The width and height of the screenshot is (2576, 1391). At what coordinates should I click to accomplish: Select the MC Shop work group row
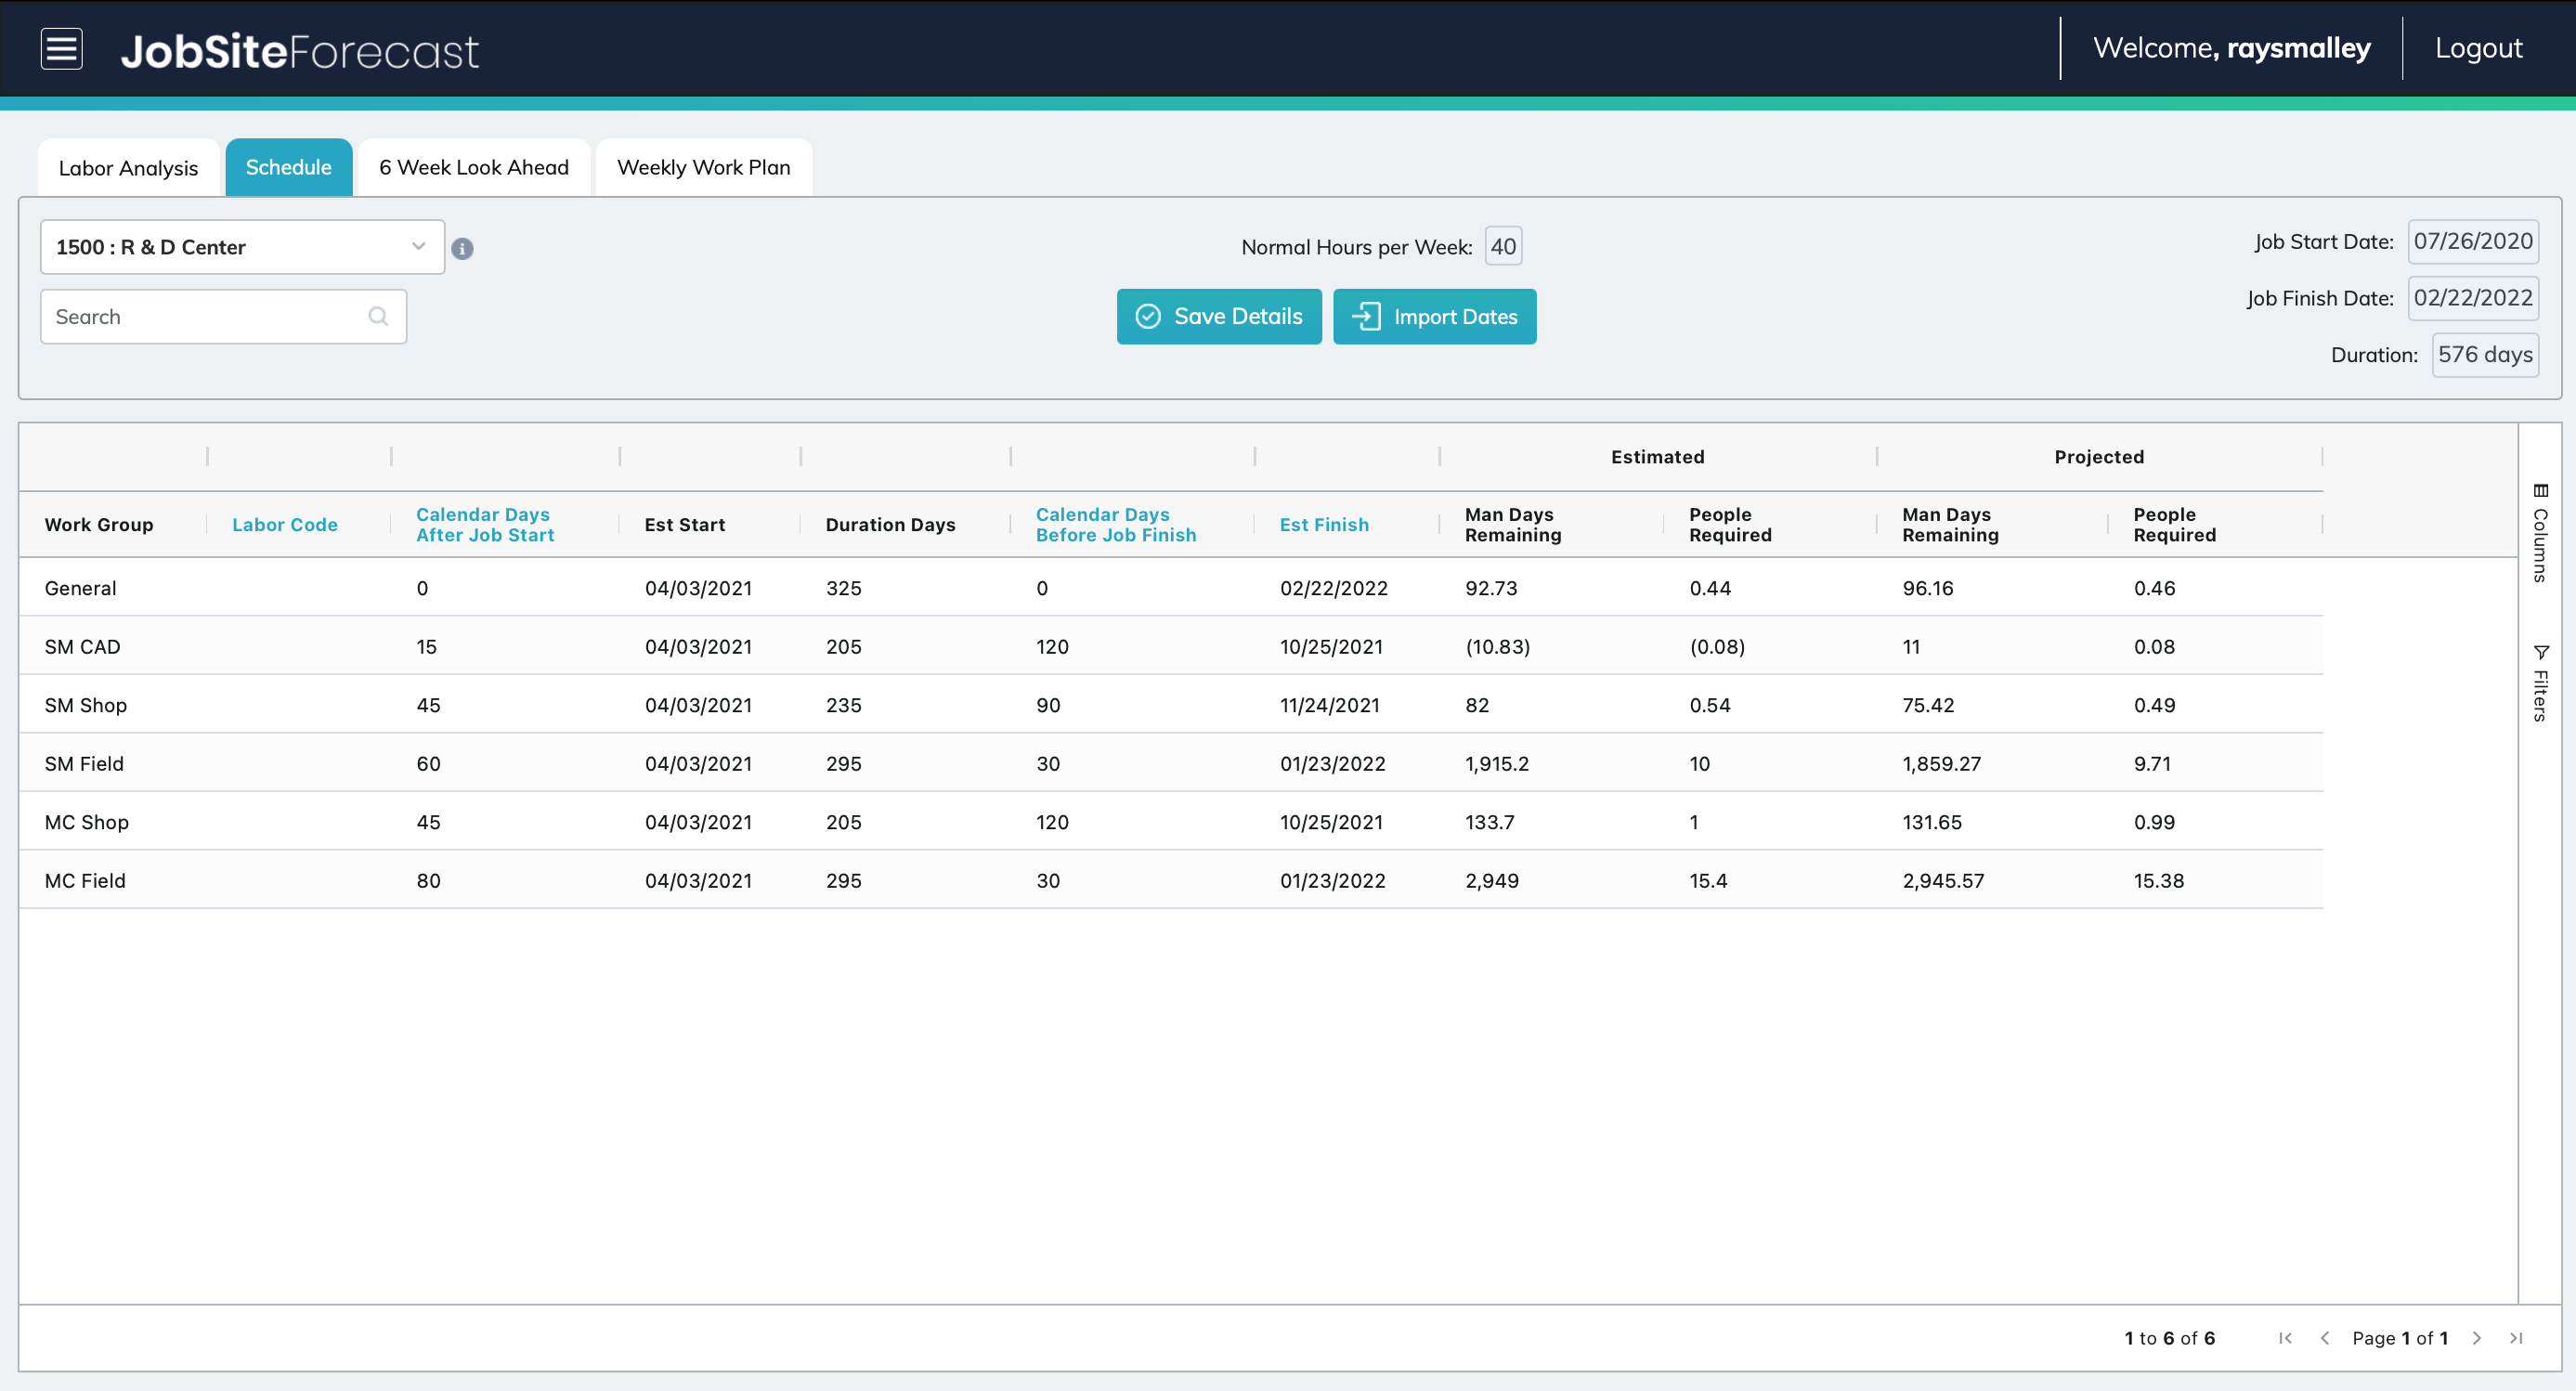pos(1170,822)
